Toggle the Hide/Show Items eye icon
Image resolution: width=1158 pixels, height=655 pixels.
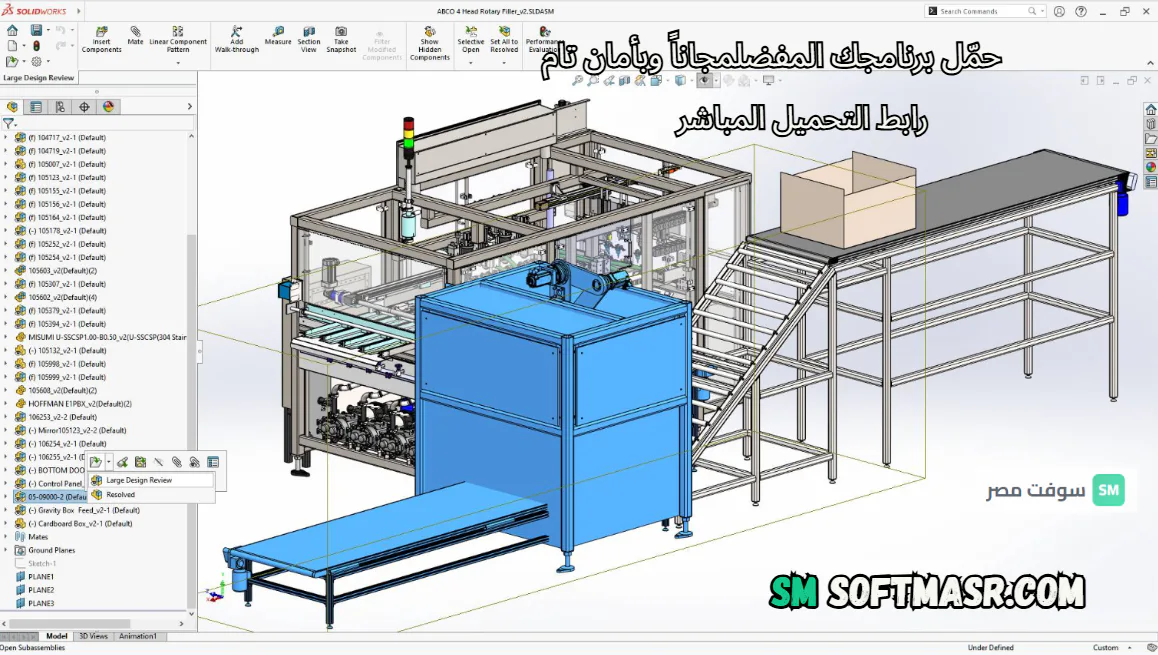(x=704, y=80)
